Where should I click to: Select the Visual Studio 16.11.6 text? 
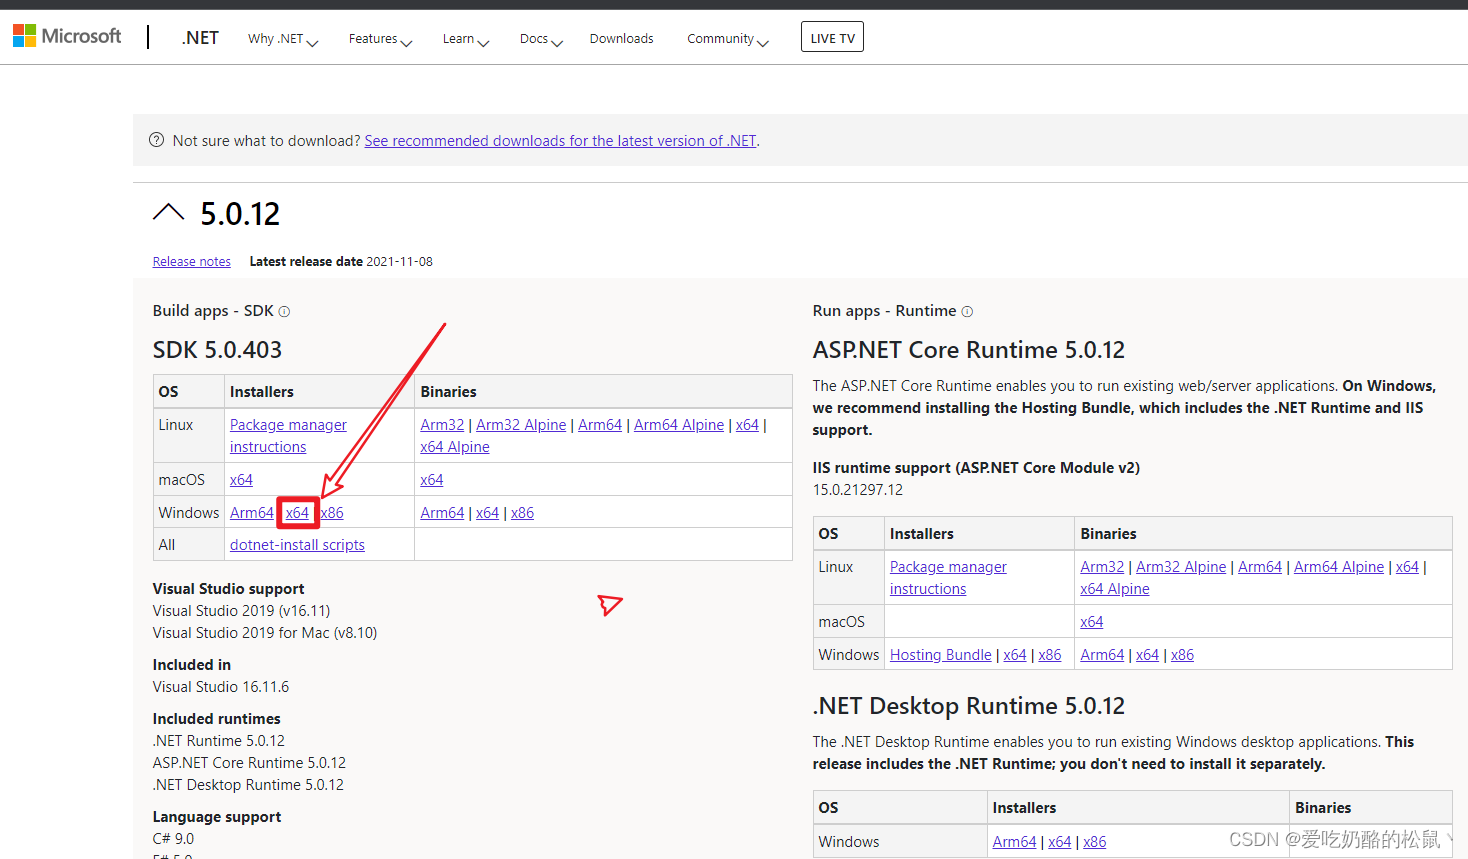point(221,687)
